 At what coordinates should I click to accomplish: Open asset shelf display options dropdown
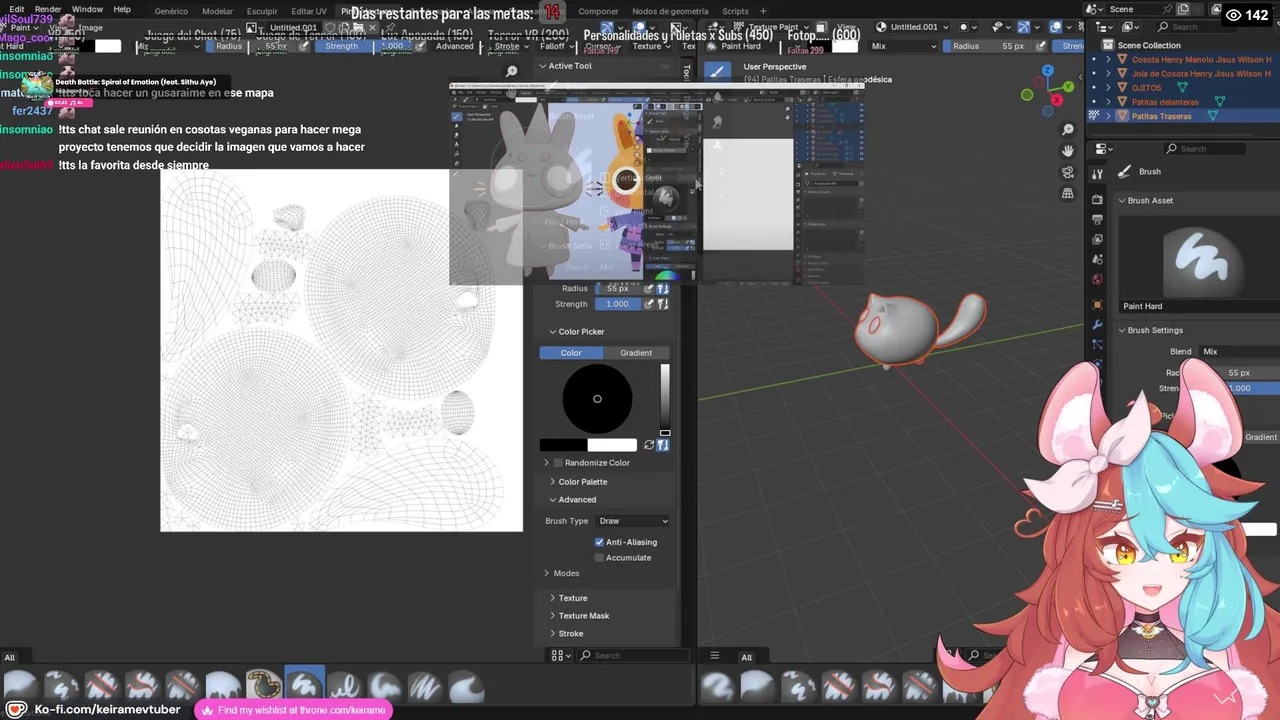pos(561,656)
